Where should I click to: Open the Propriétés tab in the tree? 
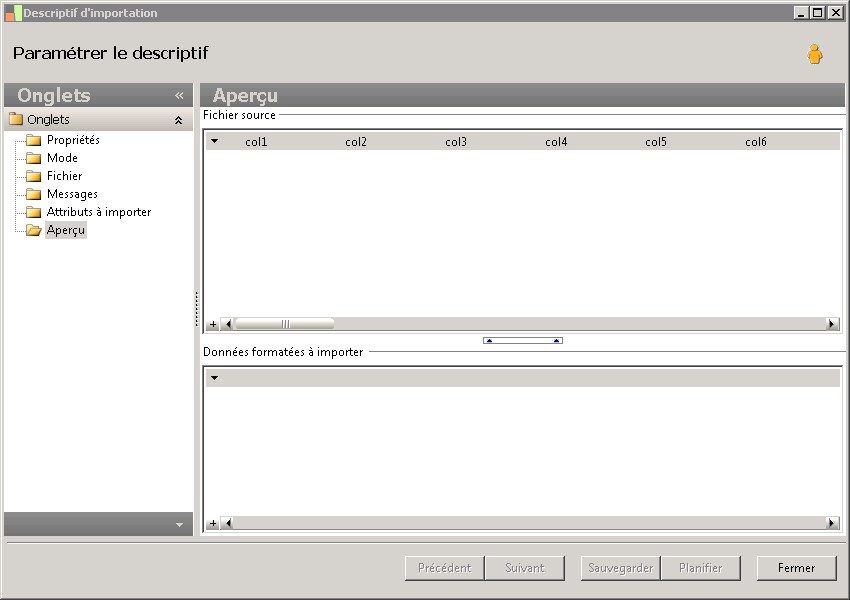[73, 140]
